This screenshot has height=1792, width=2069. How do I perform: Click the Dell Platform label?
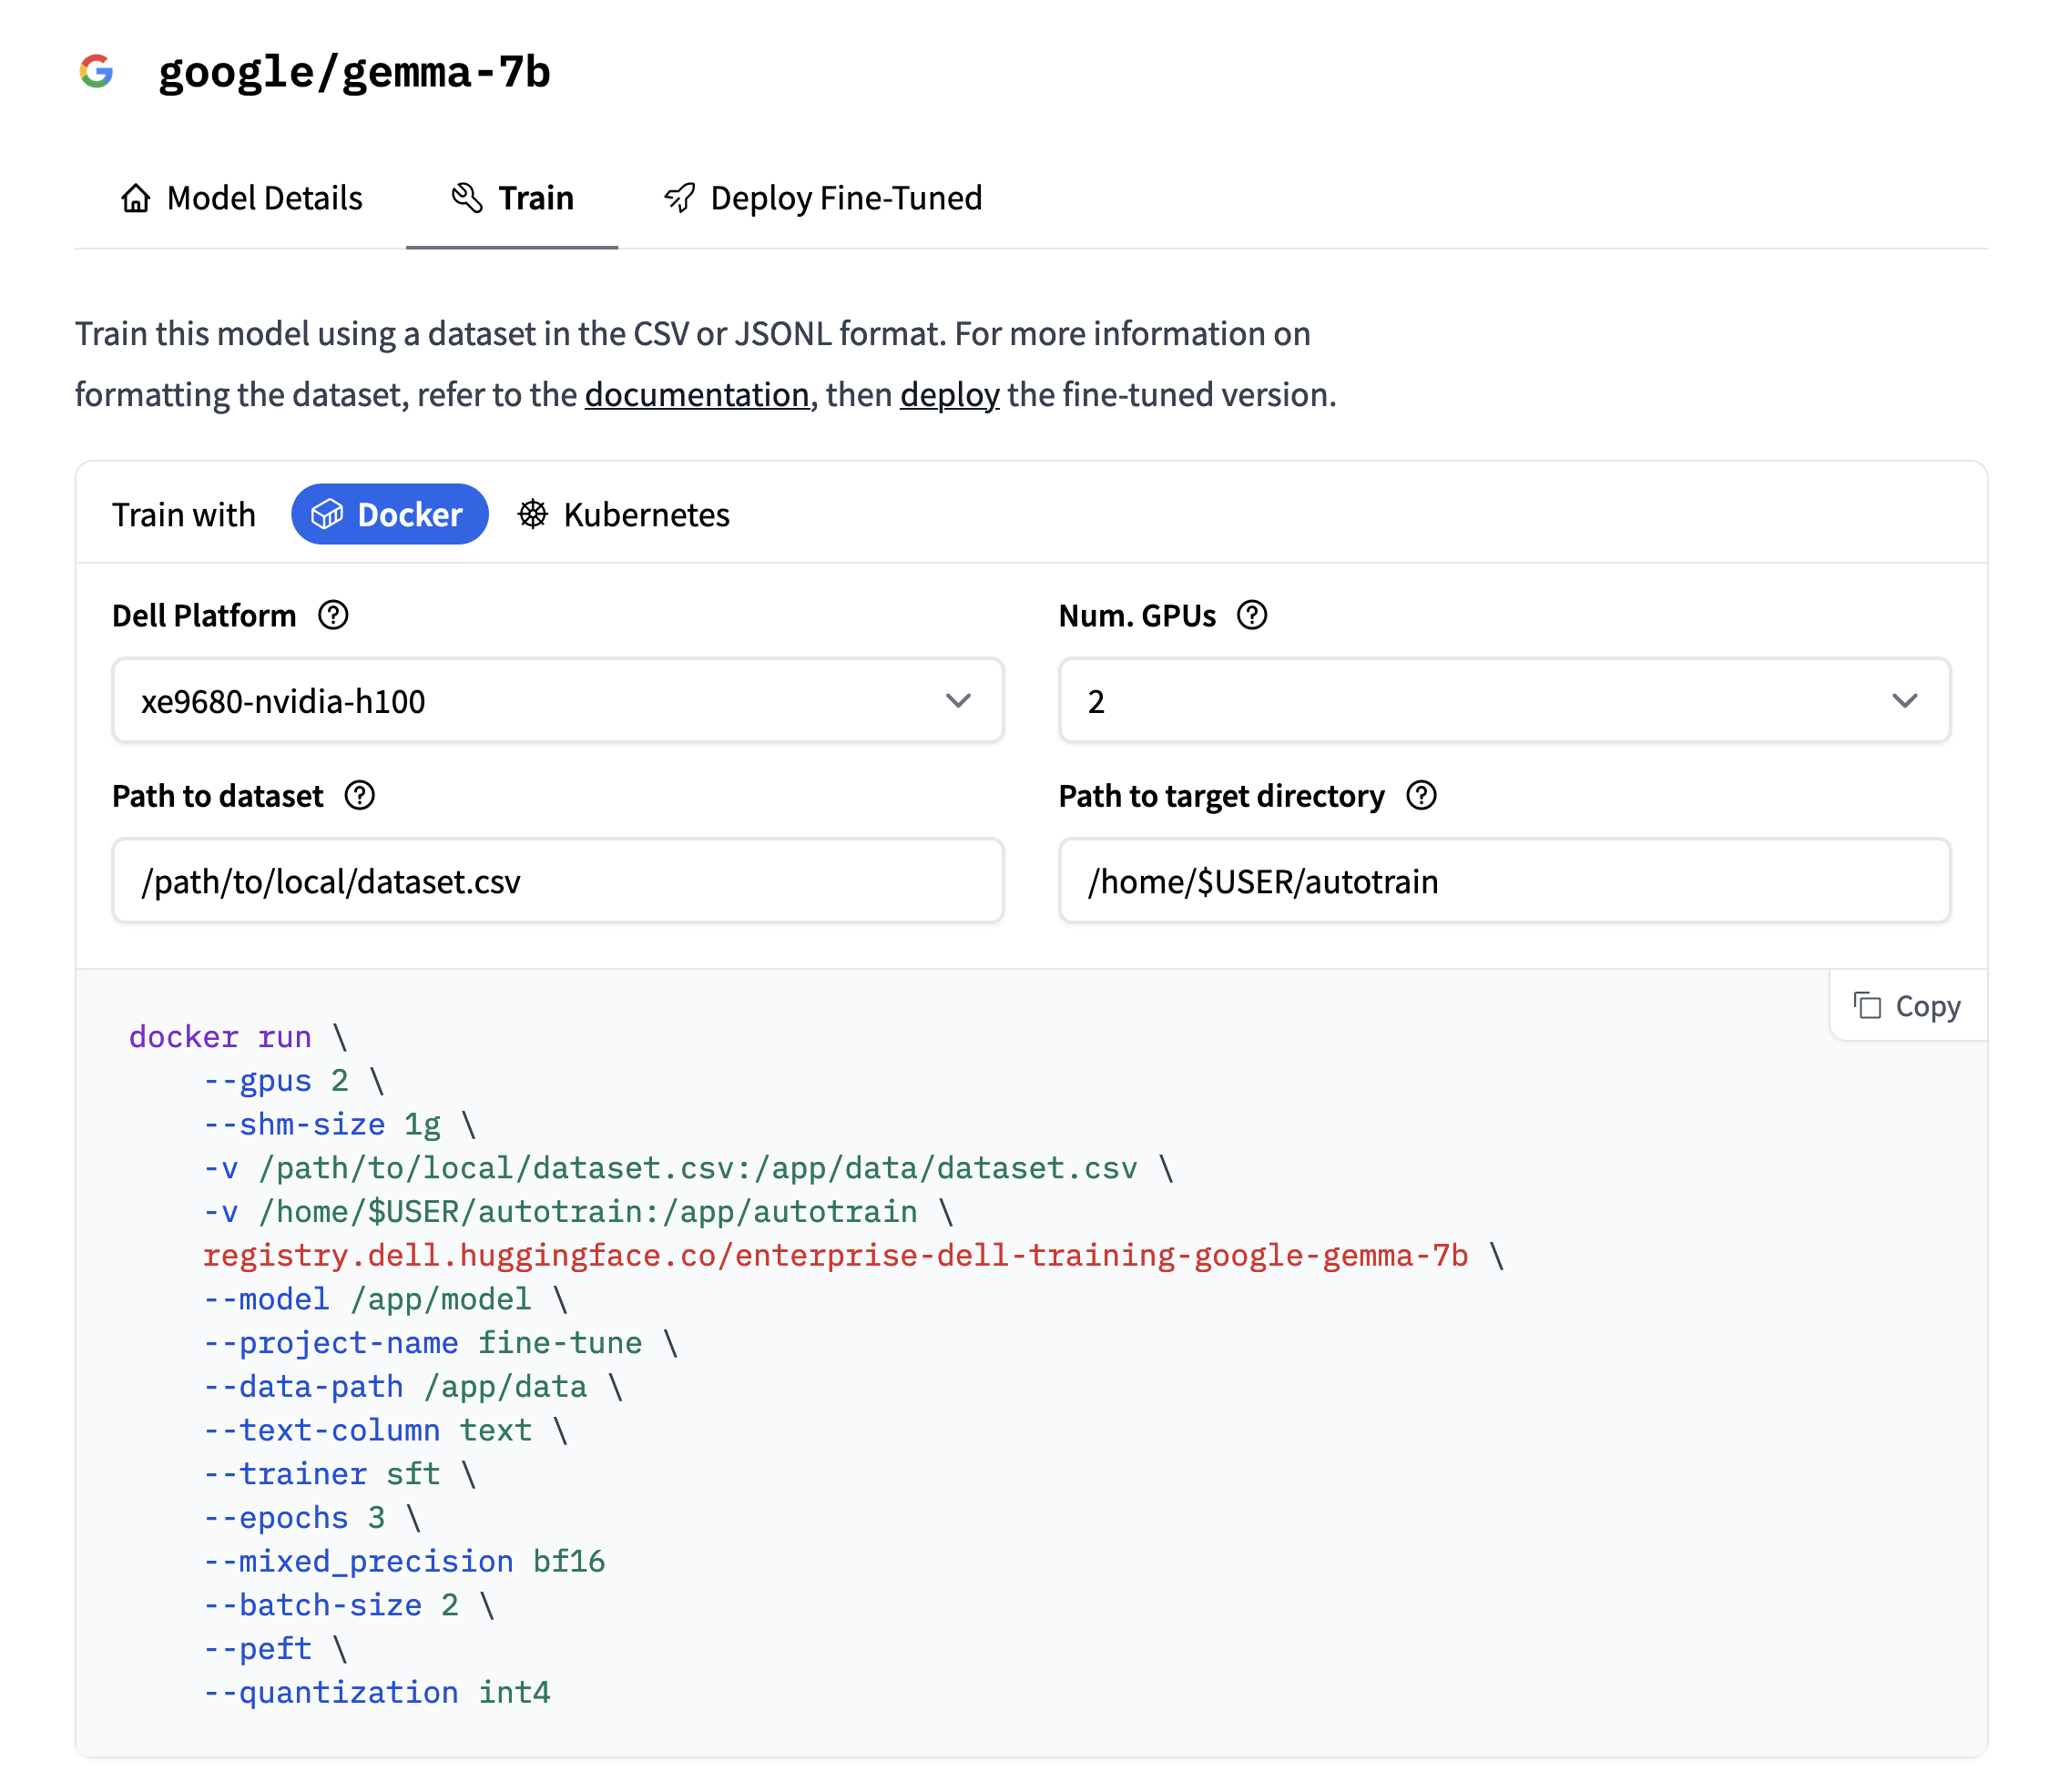coord(204,615)
